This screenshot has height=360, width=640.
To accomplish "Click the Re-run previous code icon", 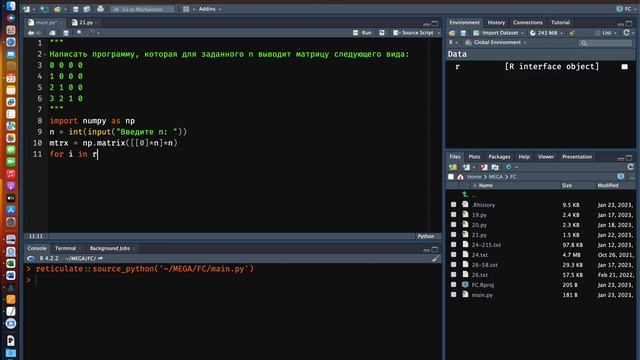I will pos(382,33).
